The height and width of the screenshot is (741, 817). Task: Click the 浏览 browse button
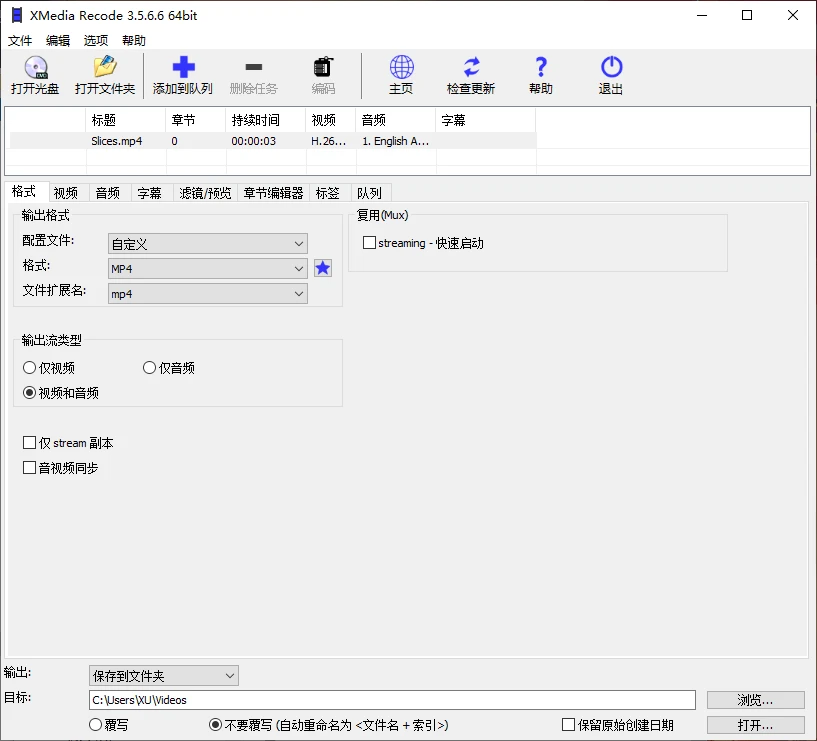coord(755,699)
